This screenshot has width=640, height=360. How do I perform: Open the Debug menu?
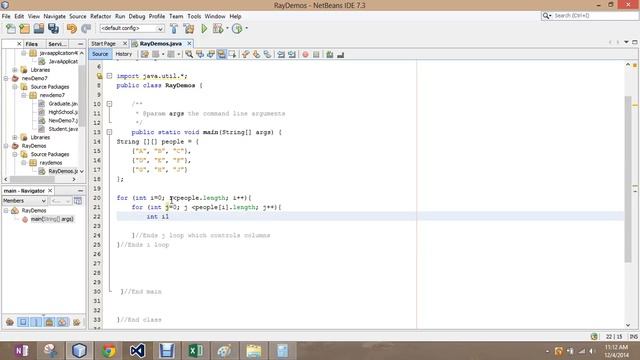point(137,16)
